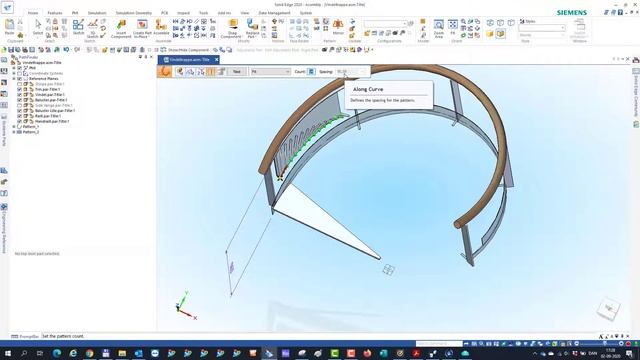
Task: Open the quick access toolbar customize arrow
Action: click(x=372, y=50)
